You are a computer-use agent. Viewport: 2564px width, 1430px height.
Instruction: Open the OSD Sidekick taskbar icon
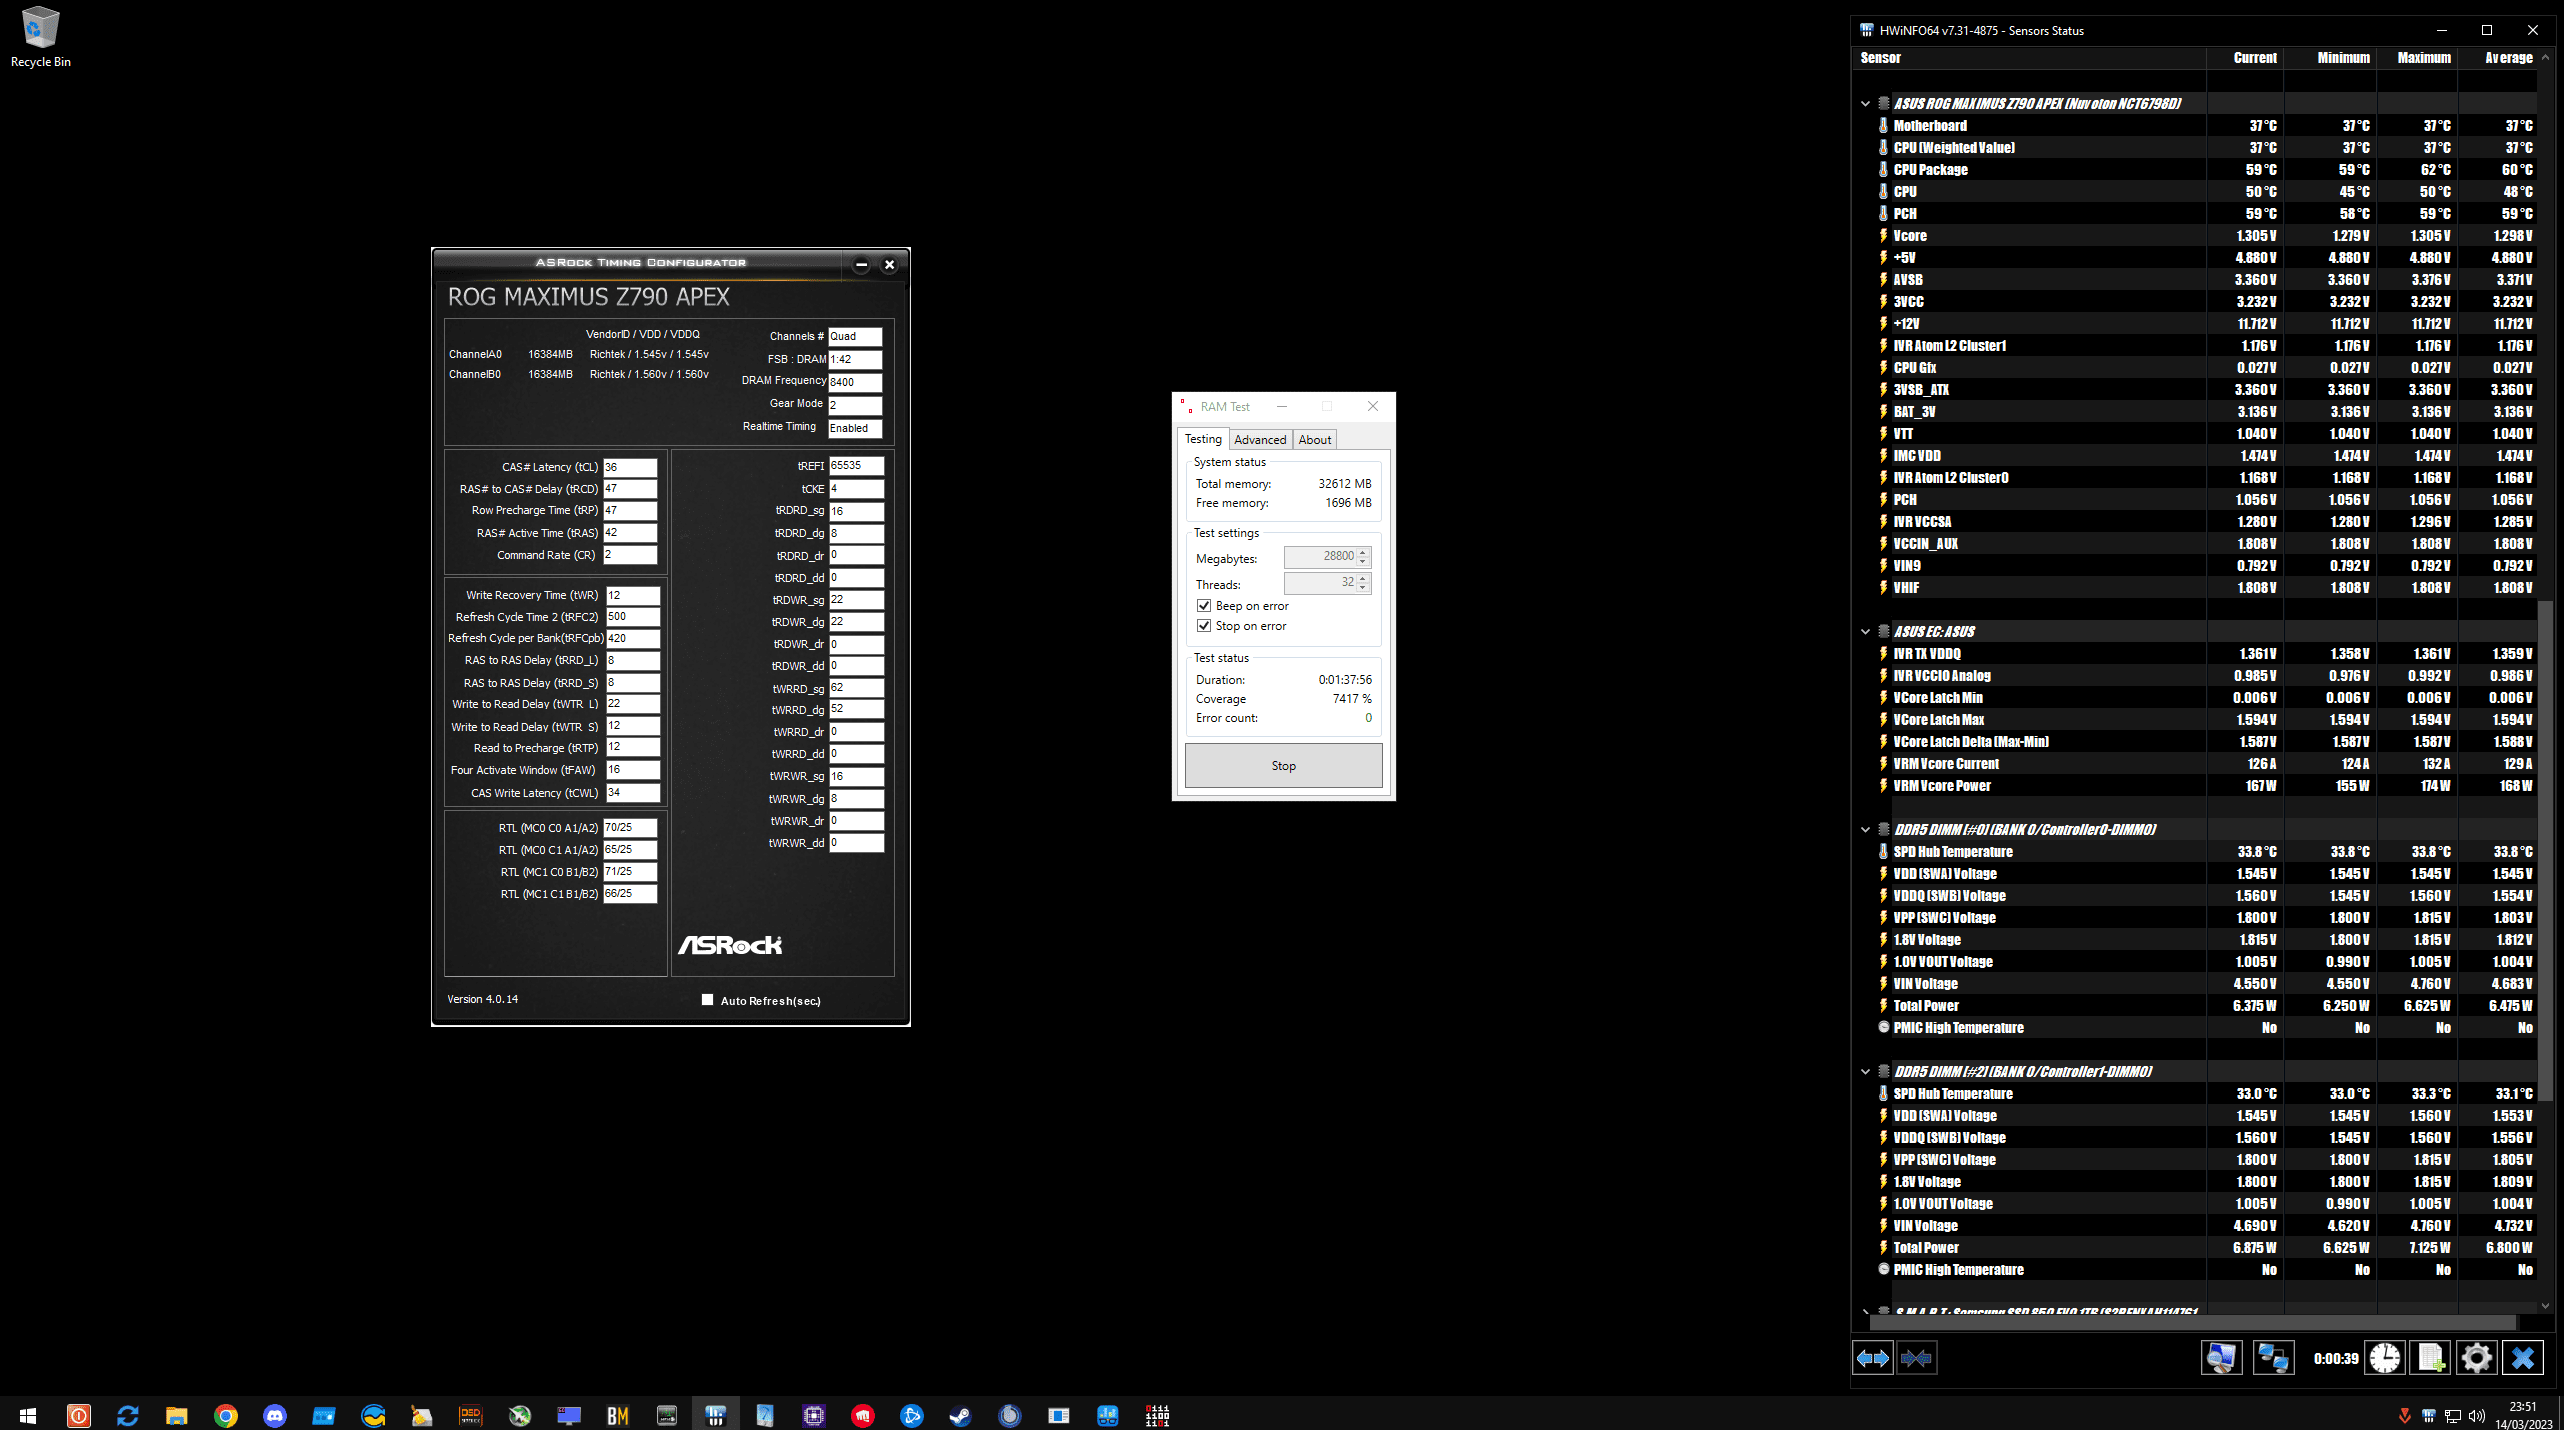(471, 1415)
